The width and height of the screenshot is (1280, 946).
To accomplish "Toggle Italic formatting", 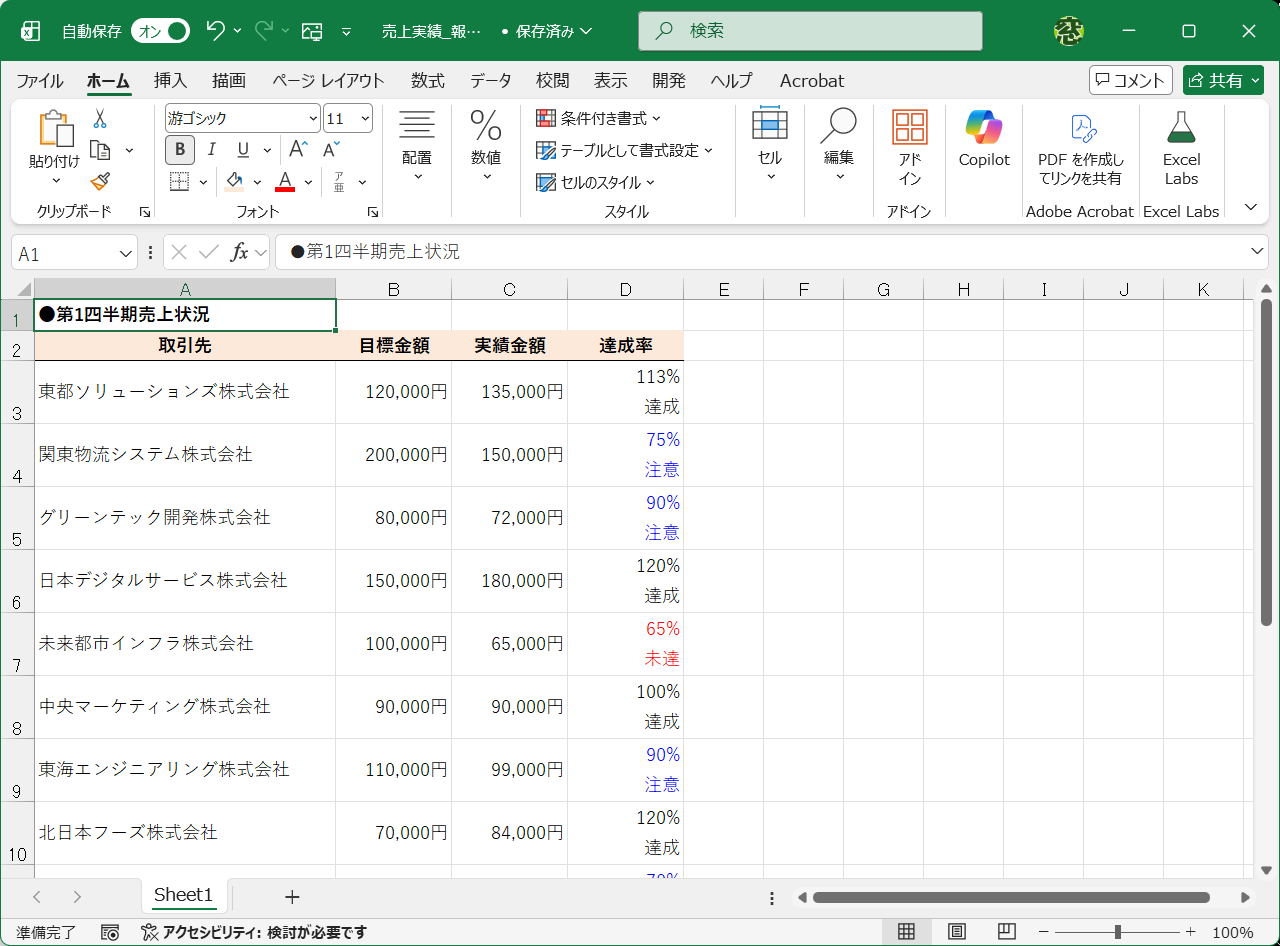I will click(x=211, y=150).
